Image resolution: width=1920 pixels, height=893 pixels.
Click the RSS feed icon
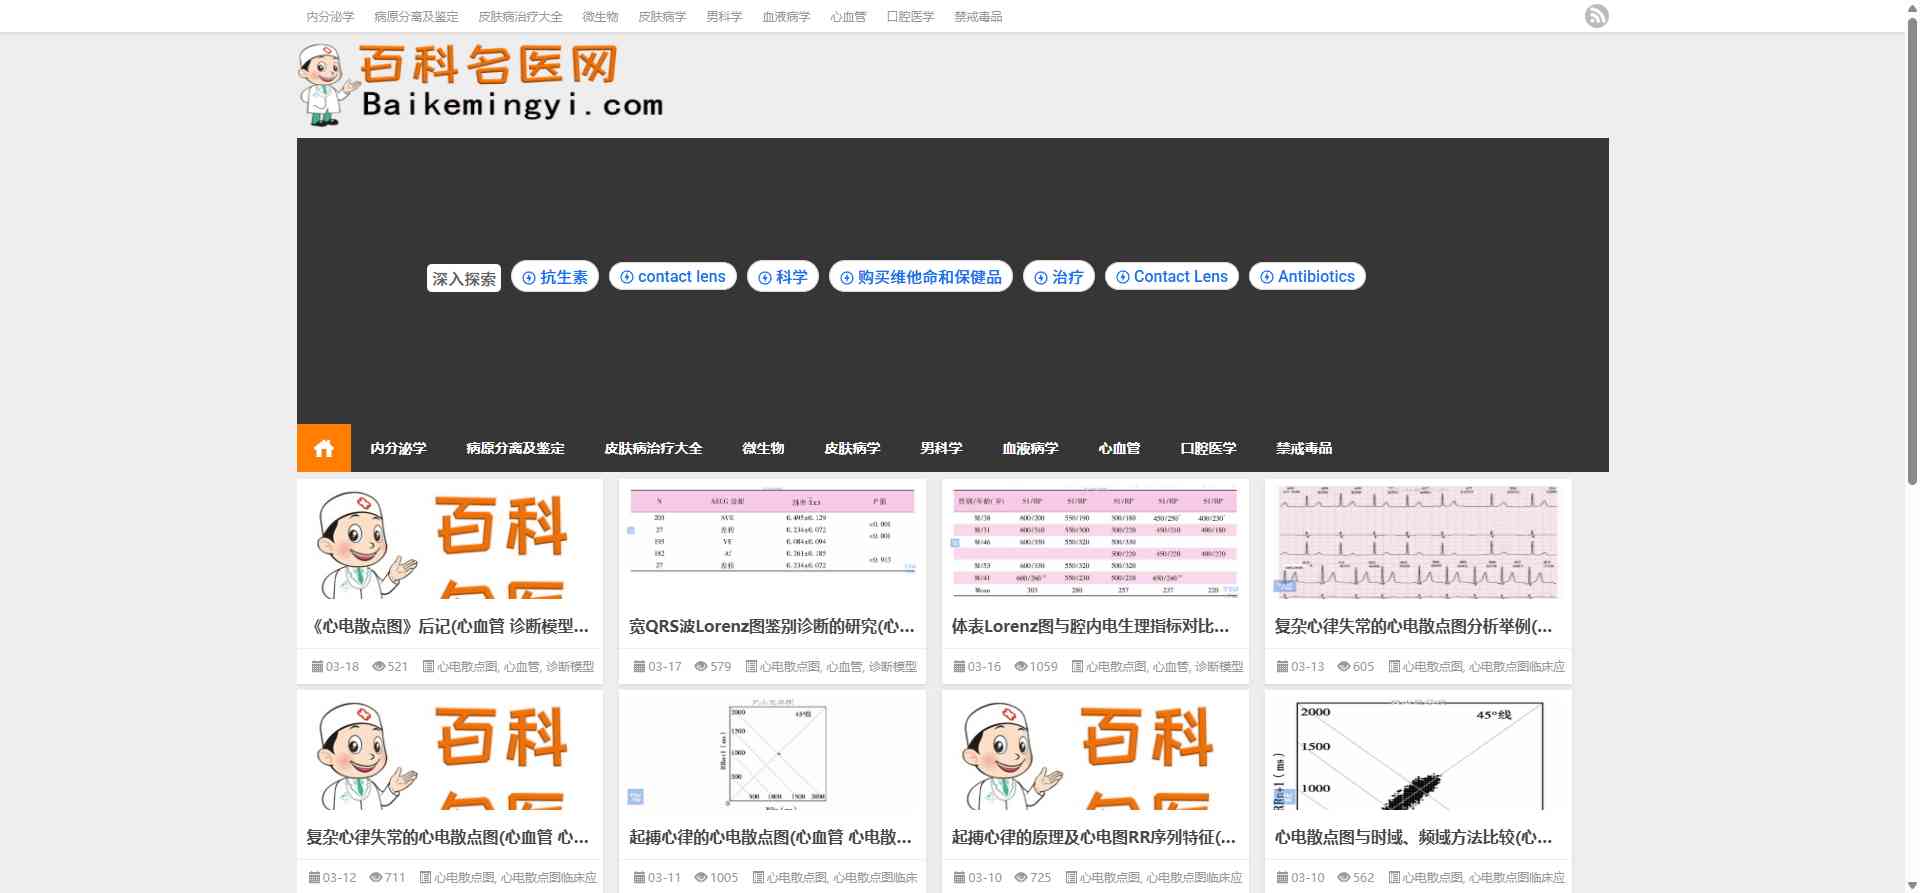click(1596, 16)
